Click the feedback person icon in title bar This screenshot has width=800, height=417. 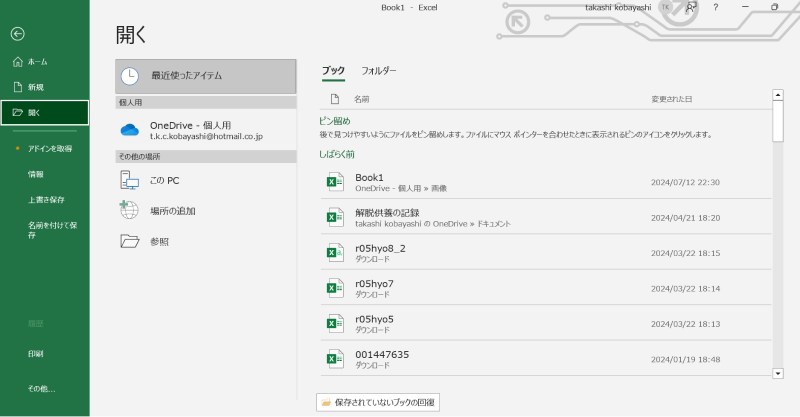[691, 7]
